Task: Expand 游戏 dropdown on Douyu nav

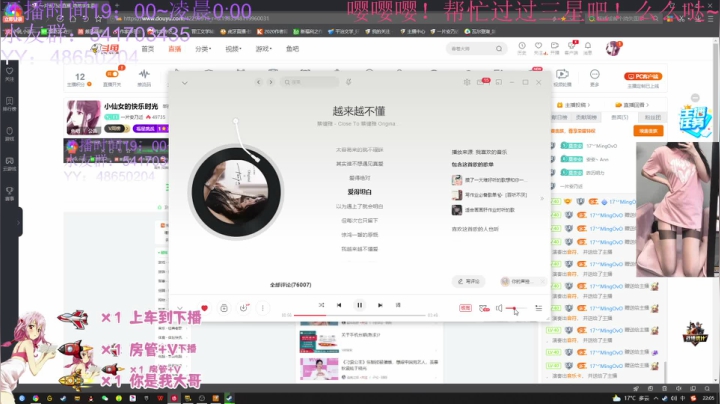Action: [x=264, y=49]
